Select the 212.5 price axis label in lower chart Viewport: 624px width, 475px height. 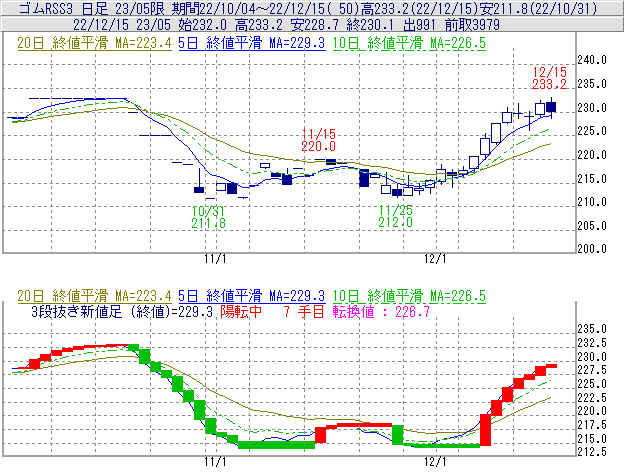tap(592, 452)
